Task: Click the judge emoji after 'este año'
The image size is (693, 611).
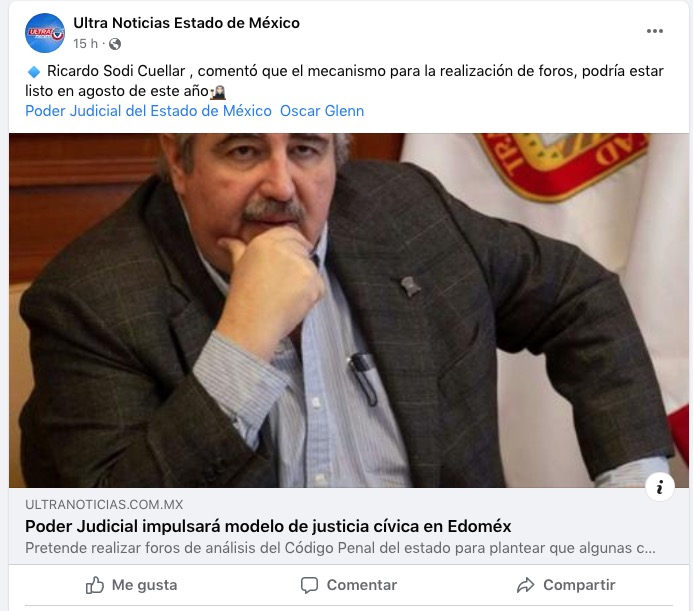Action: 218,92
